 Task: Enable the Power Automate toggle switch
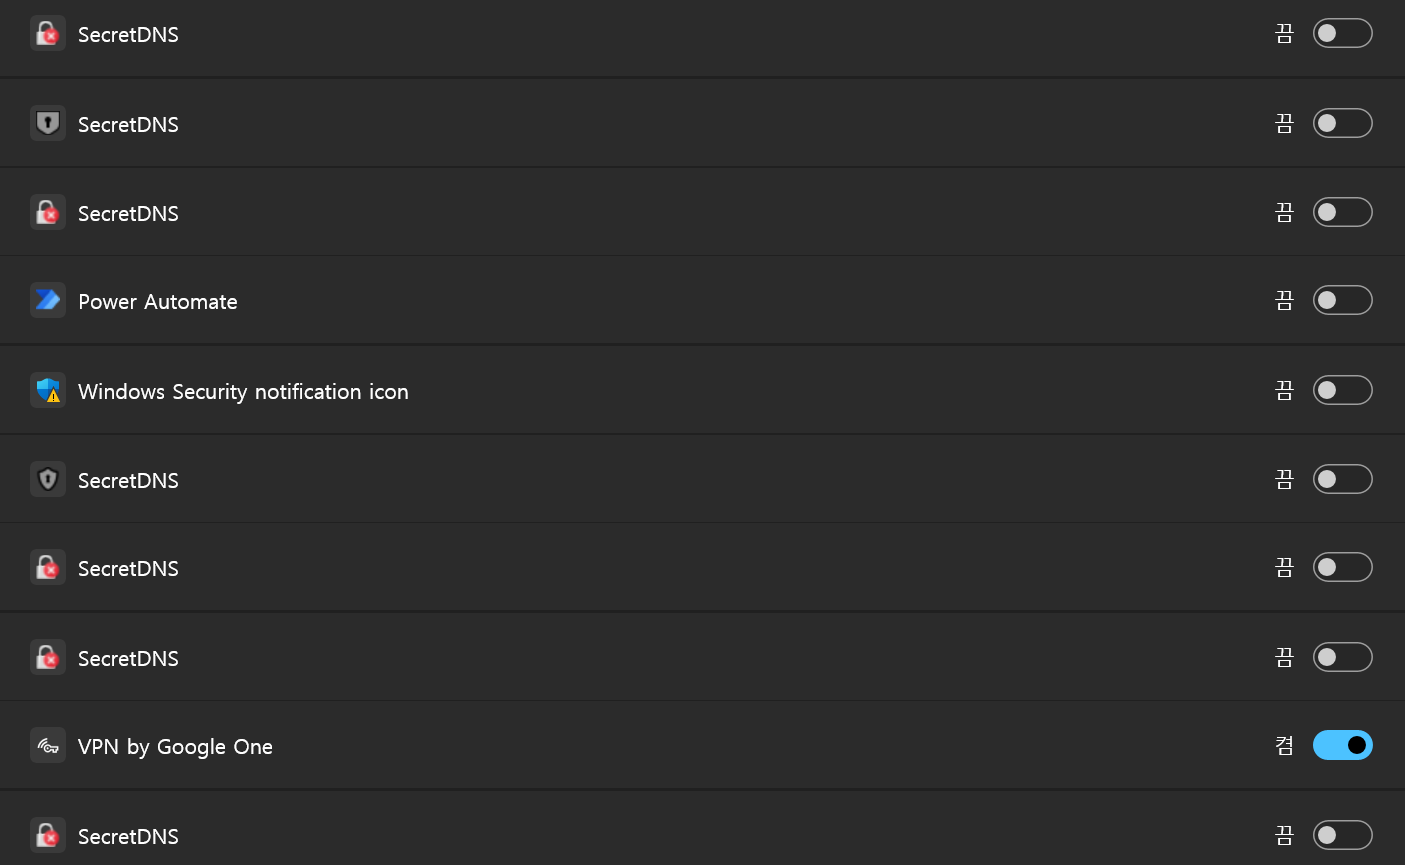click(1342, 300)
